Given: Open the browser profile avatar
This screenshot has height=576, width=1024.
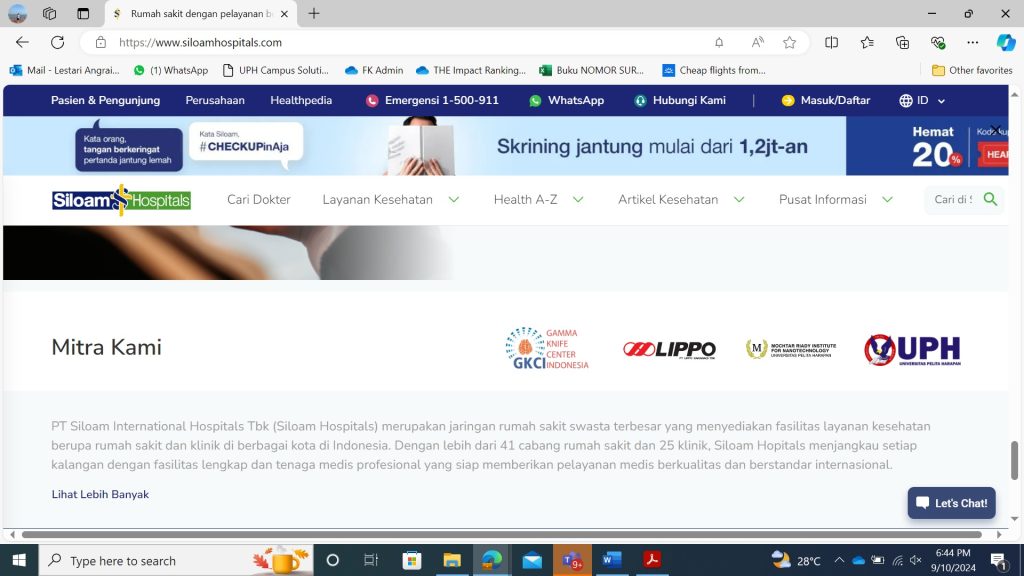Looking at the screenshot, I should [x=18, y=13].
